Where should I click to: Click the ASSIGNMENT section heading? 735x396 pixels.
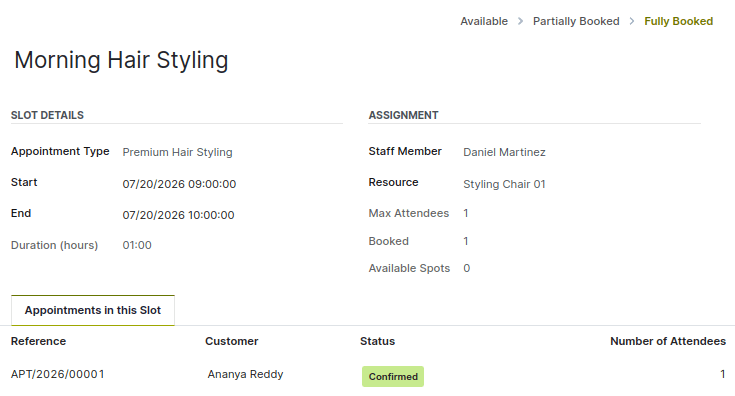click(404, 115)
